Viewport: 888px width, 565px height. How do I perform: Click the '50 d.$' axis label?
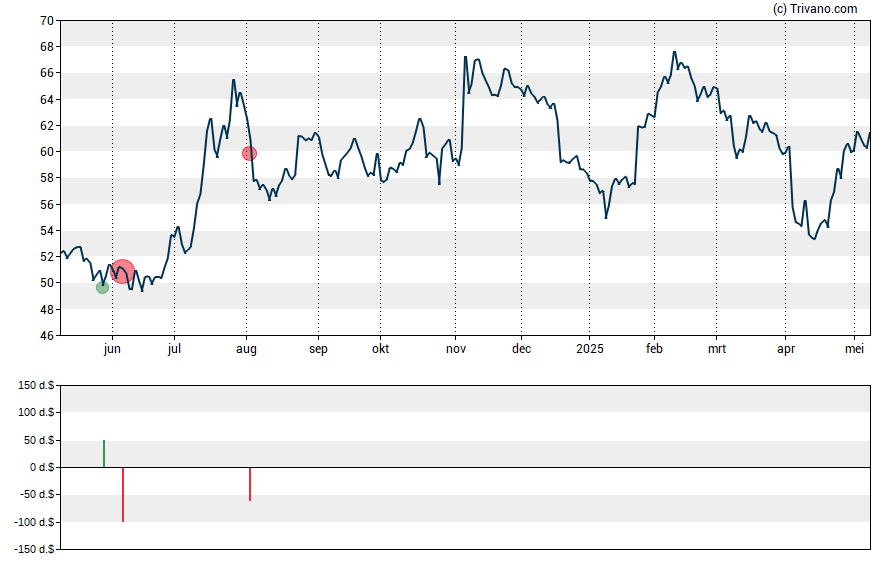(39, 440)
